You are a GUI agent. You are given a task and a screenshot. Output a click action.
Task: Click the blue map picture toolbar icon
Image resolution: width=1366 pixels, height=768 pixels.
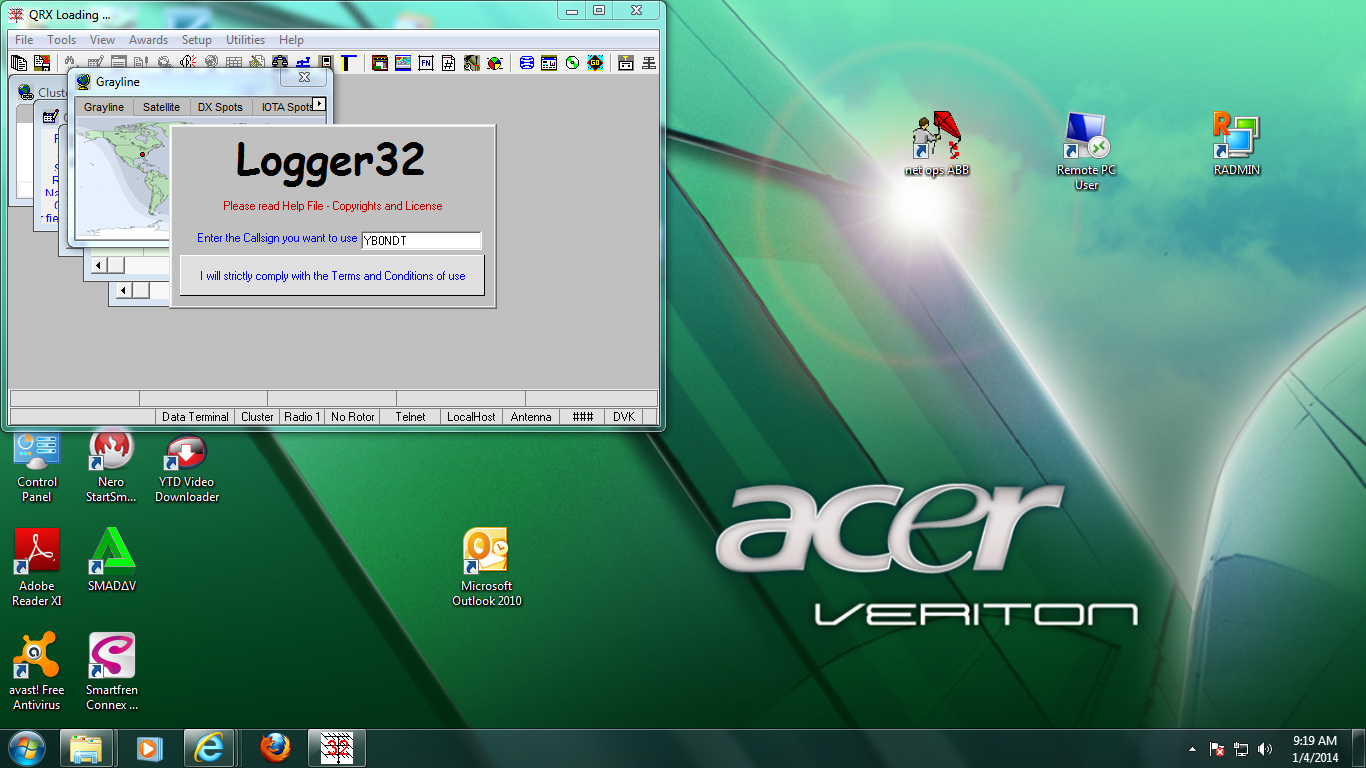(402, 63)
